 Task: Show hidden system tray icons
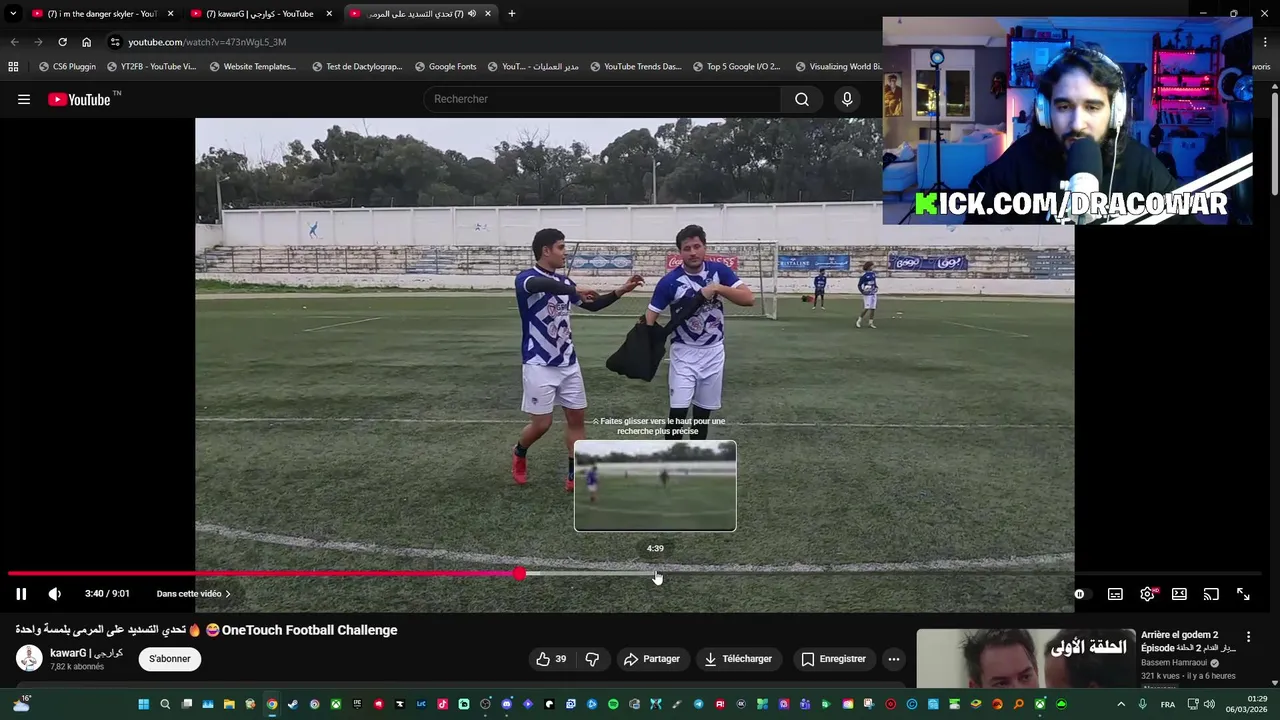point(1120,705)
